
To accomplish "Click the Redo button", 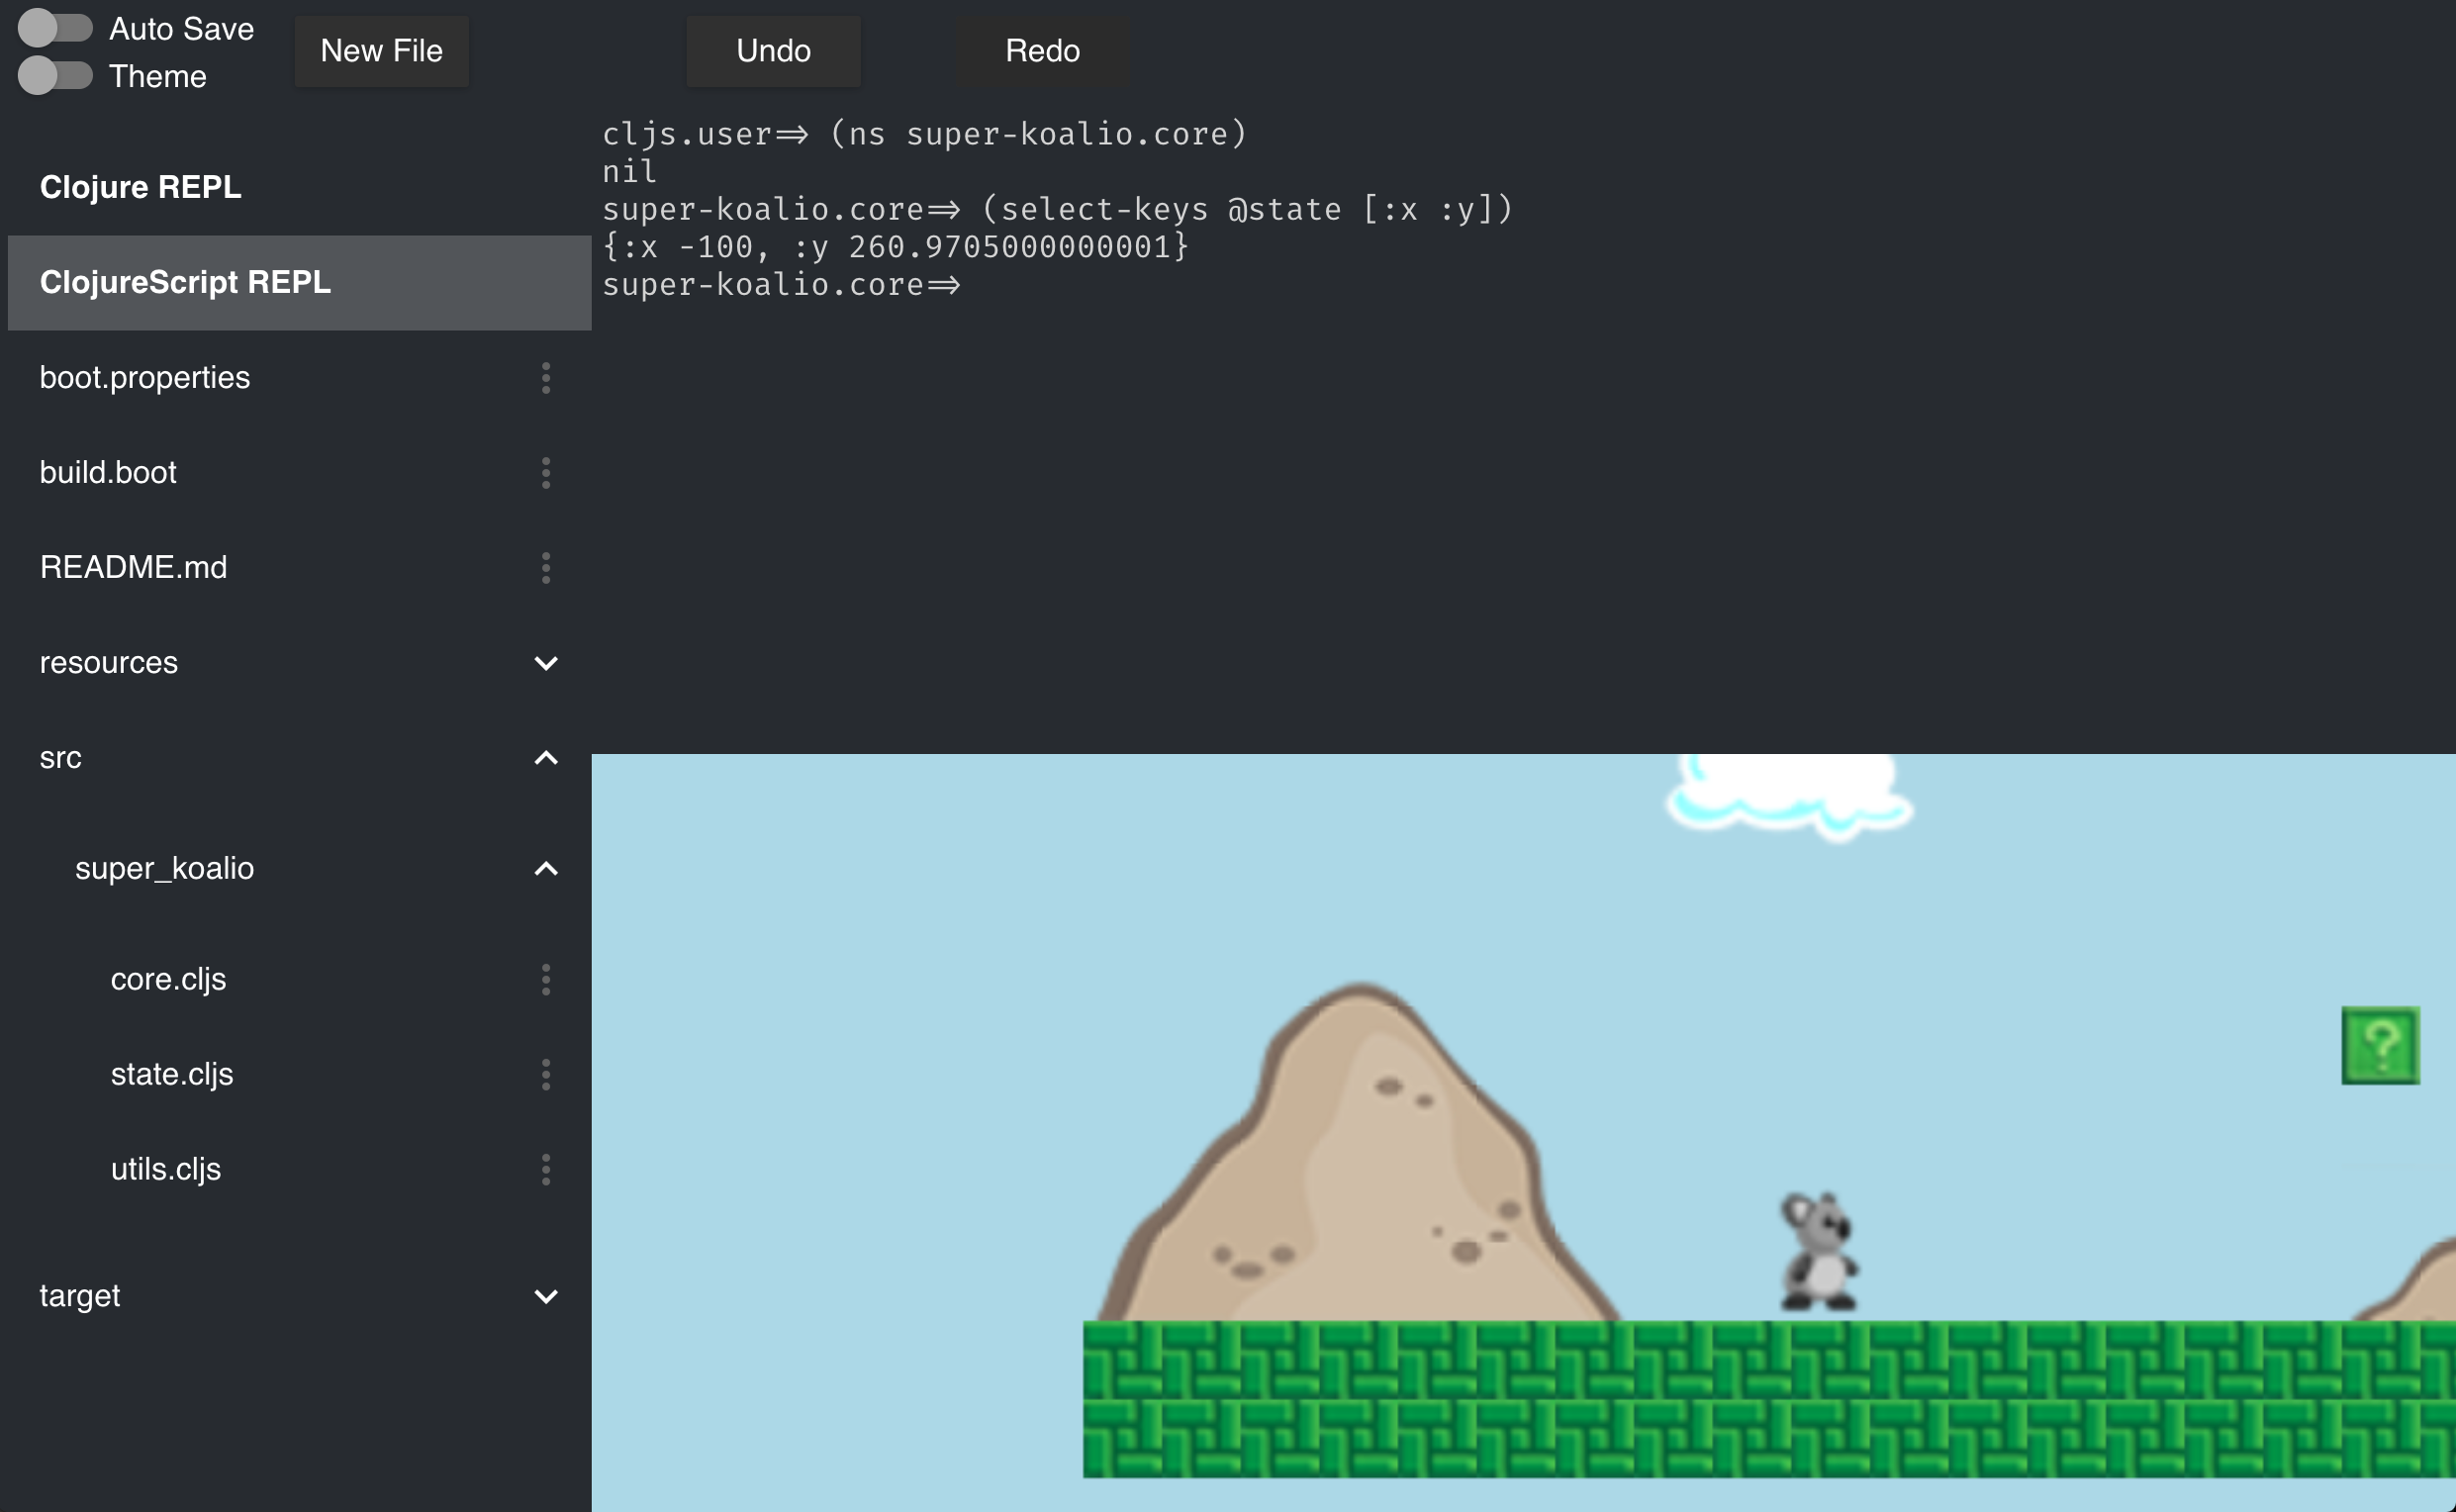I will coord(1042,51).
